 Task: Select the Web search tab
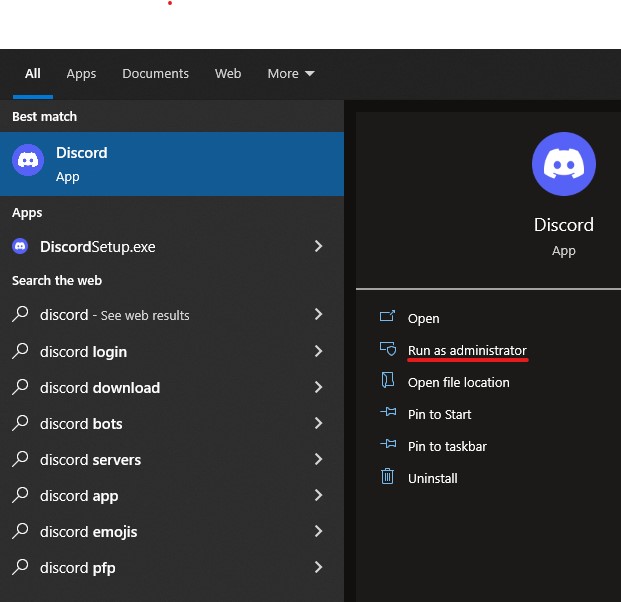228,74
